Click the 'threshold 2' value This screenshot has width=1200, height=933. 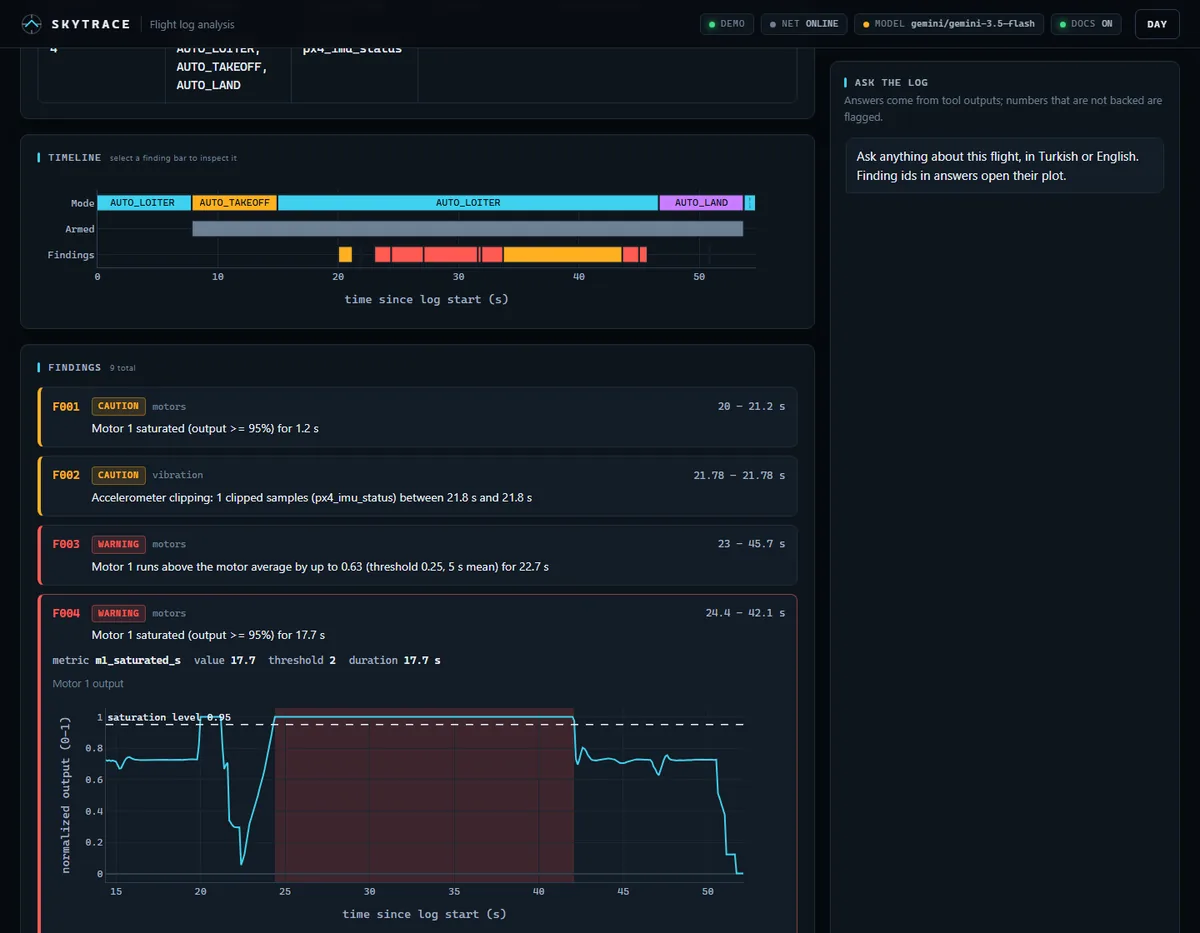(302, 660)
